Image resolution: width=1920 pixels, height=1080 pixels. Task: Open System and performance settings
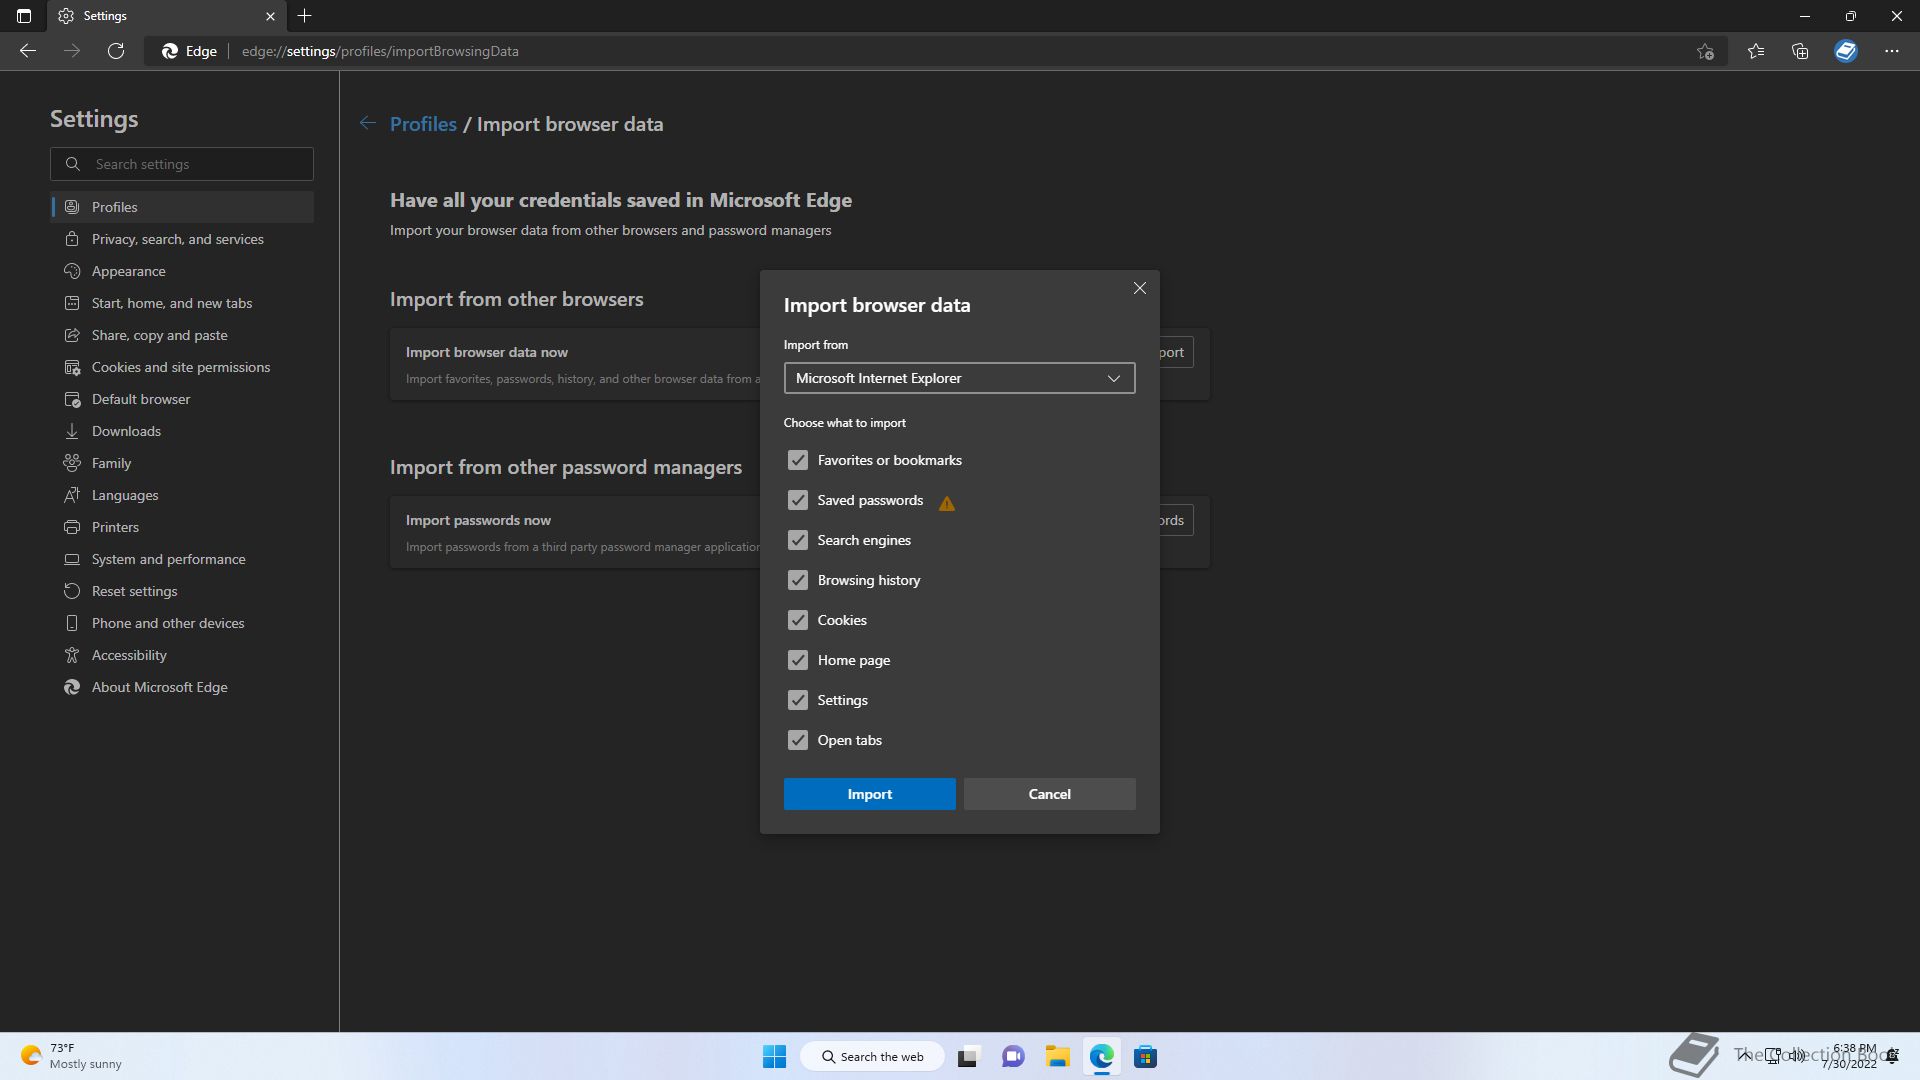[x=182, y=559]
